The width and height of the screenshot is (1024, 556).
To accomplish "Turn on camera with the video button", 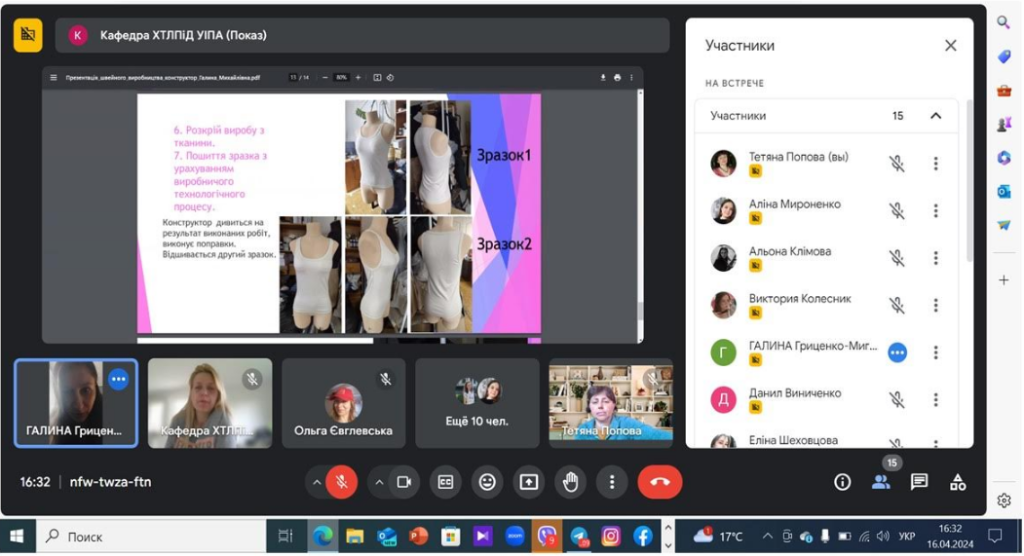I will point(404,482).
